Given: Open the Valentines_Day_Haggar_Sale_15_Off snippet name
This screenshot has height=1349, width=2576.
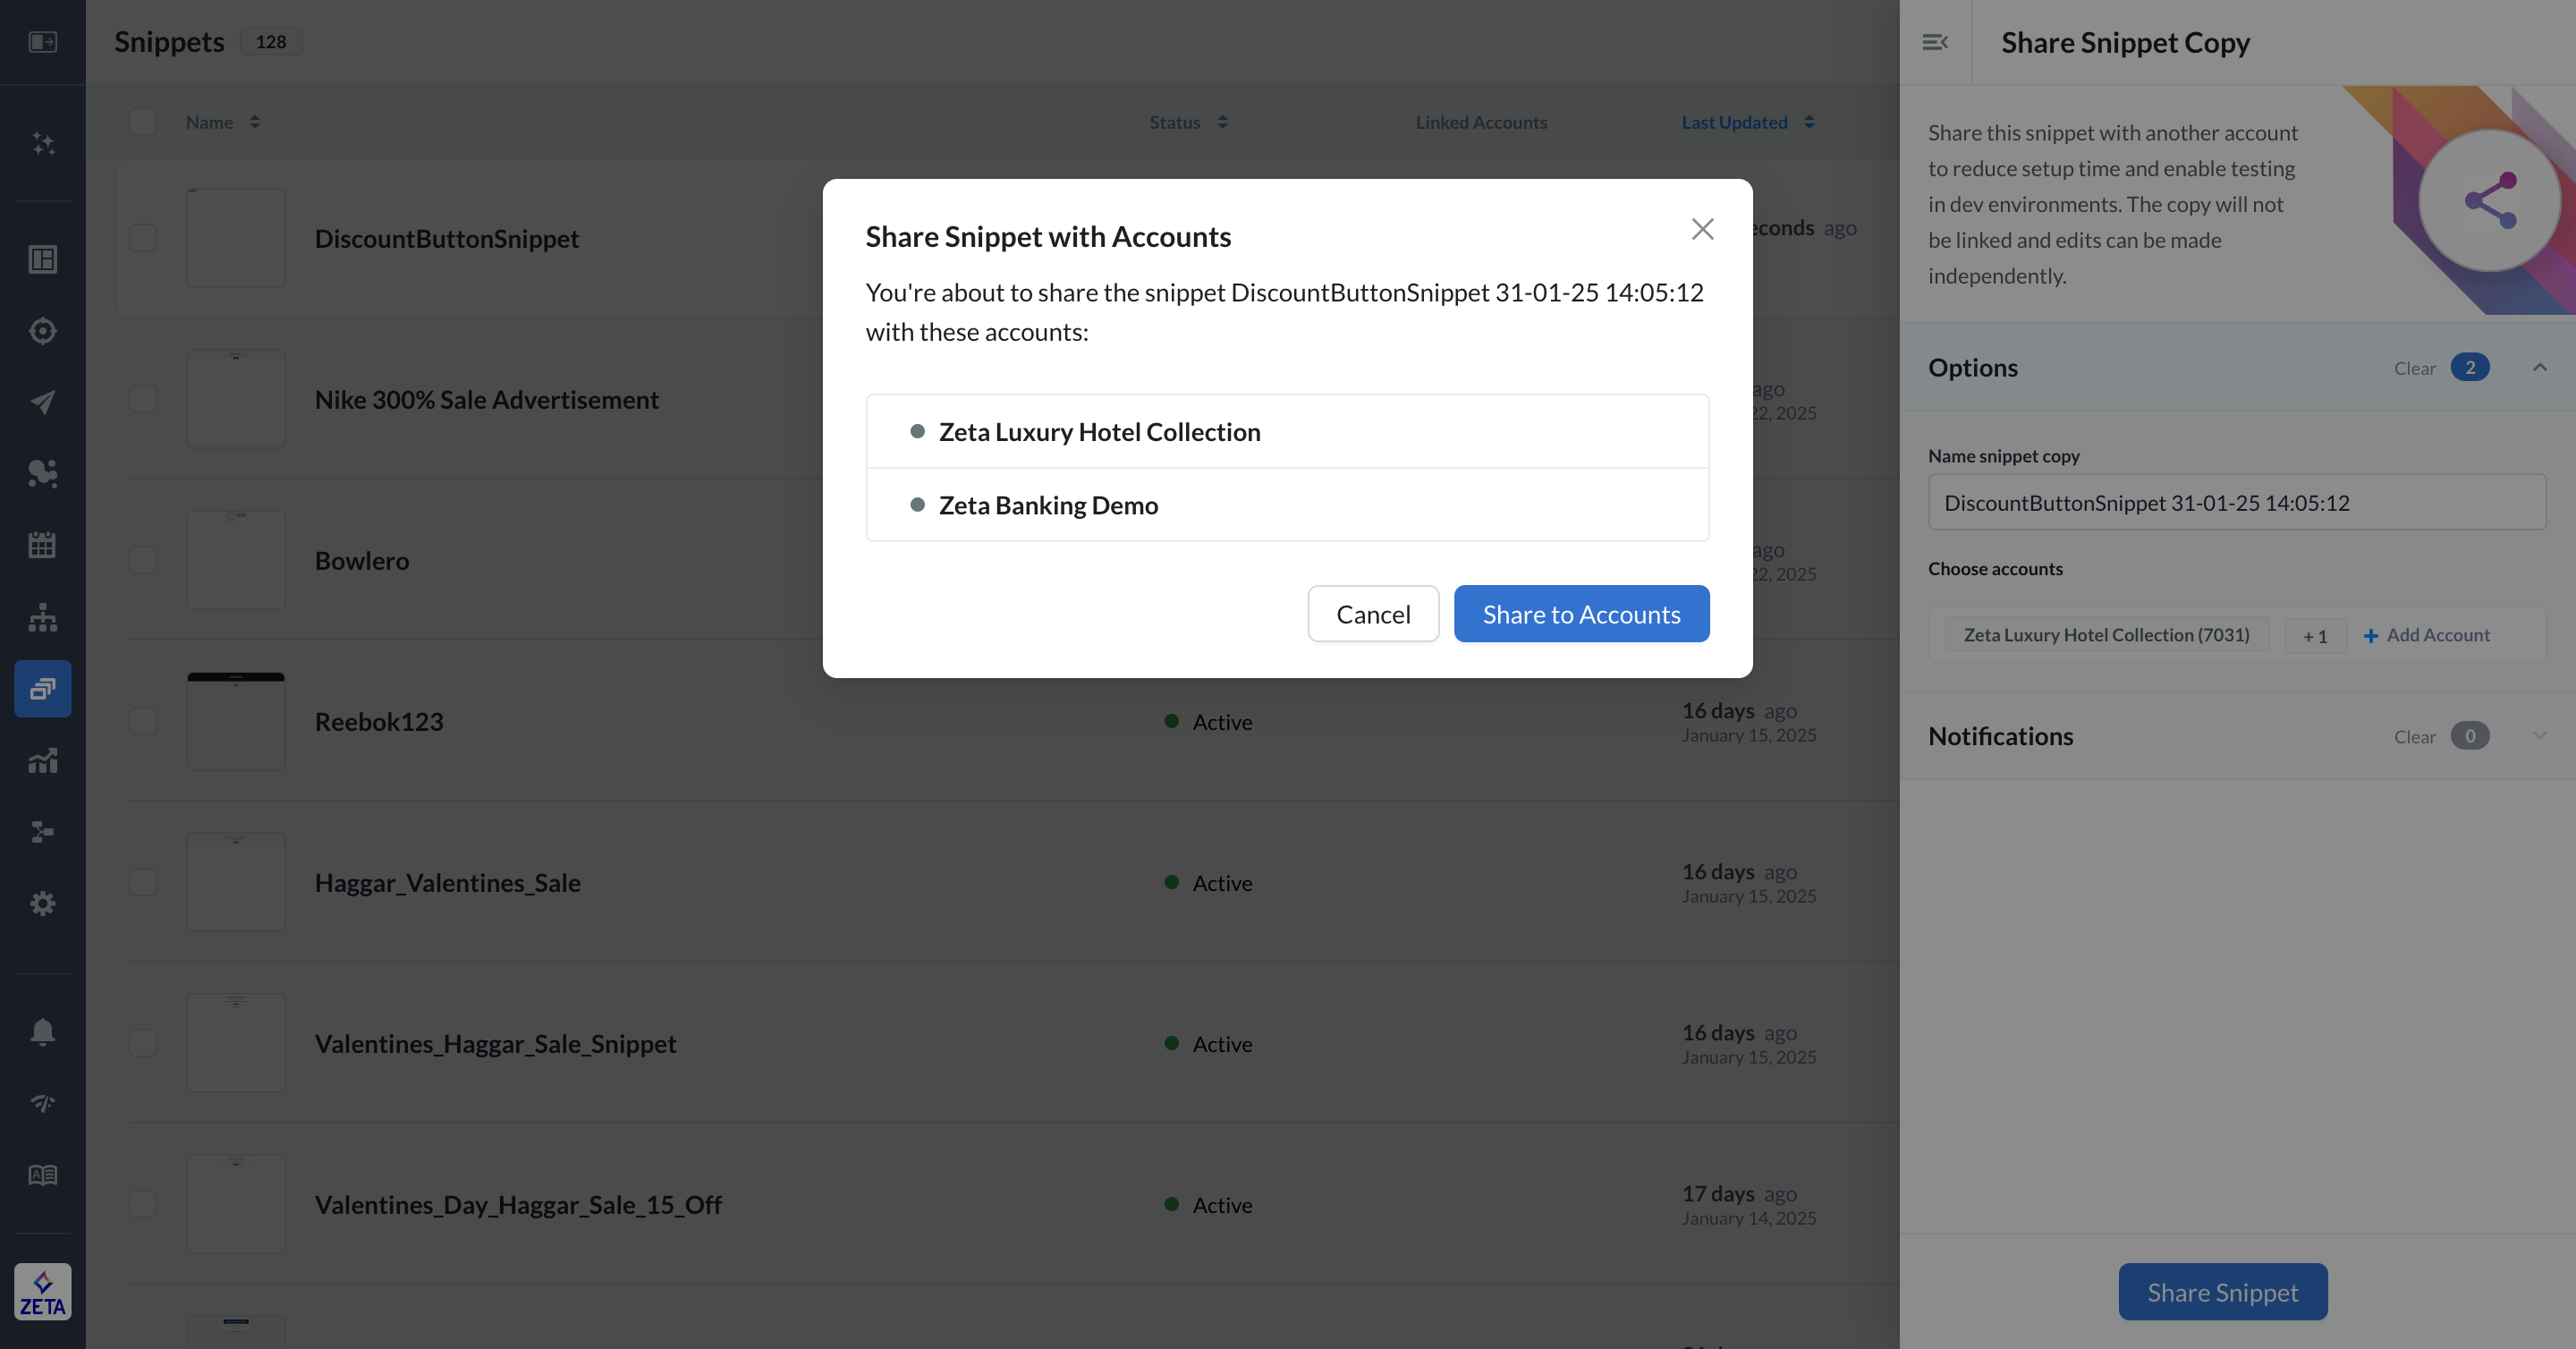Looking at the screenshot, I should coord(518,1205).
